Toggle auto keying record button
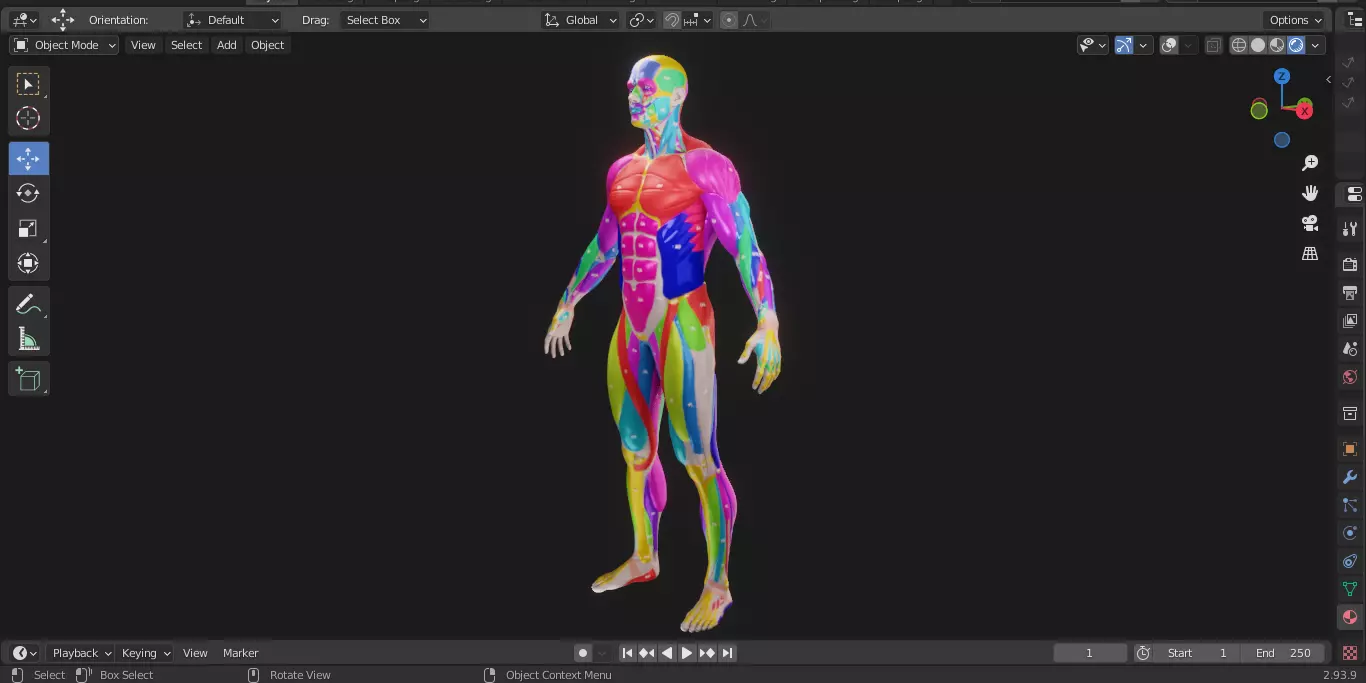The height and width of the screenshot is (683, 1366). 583,653
